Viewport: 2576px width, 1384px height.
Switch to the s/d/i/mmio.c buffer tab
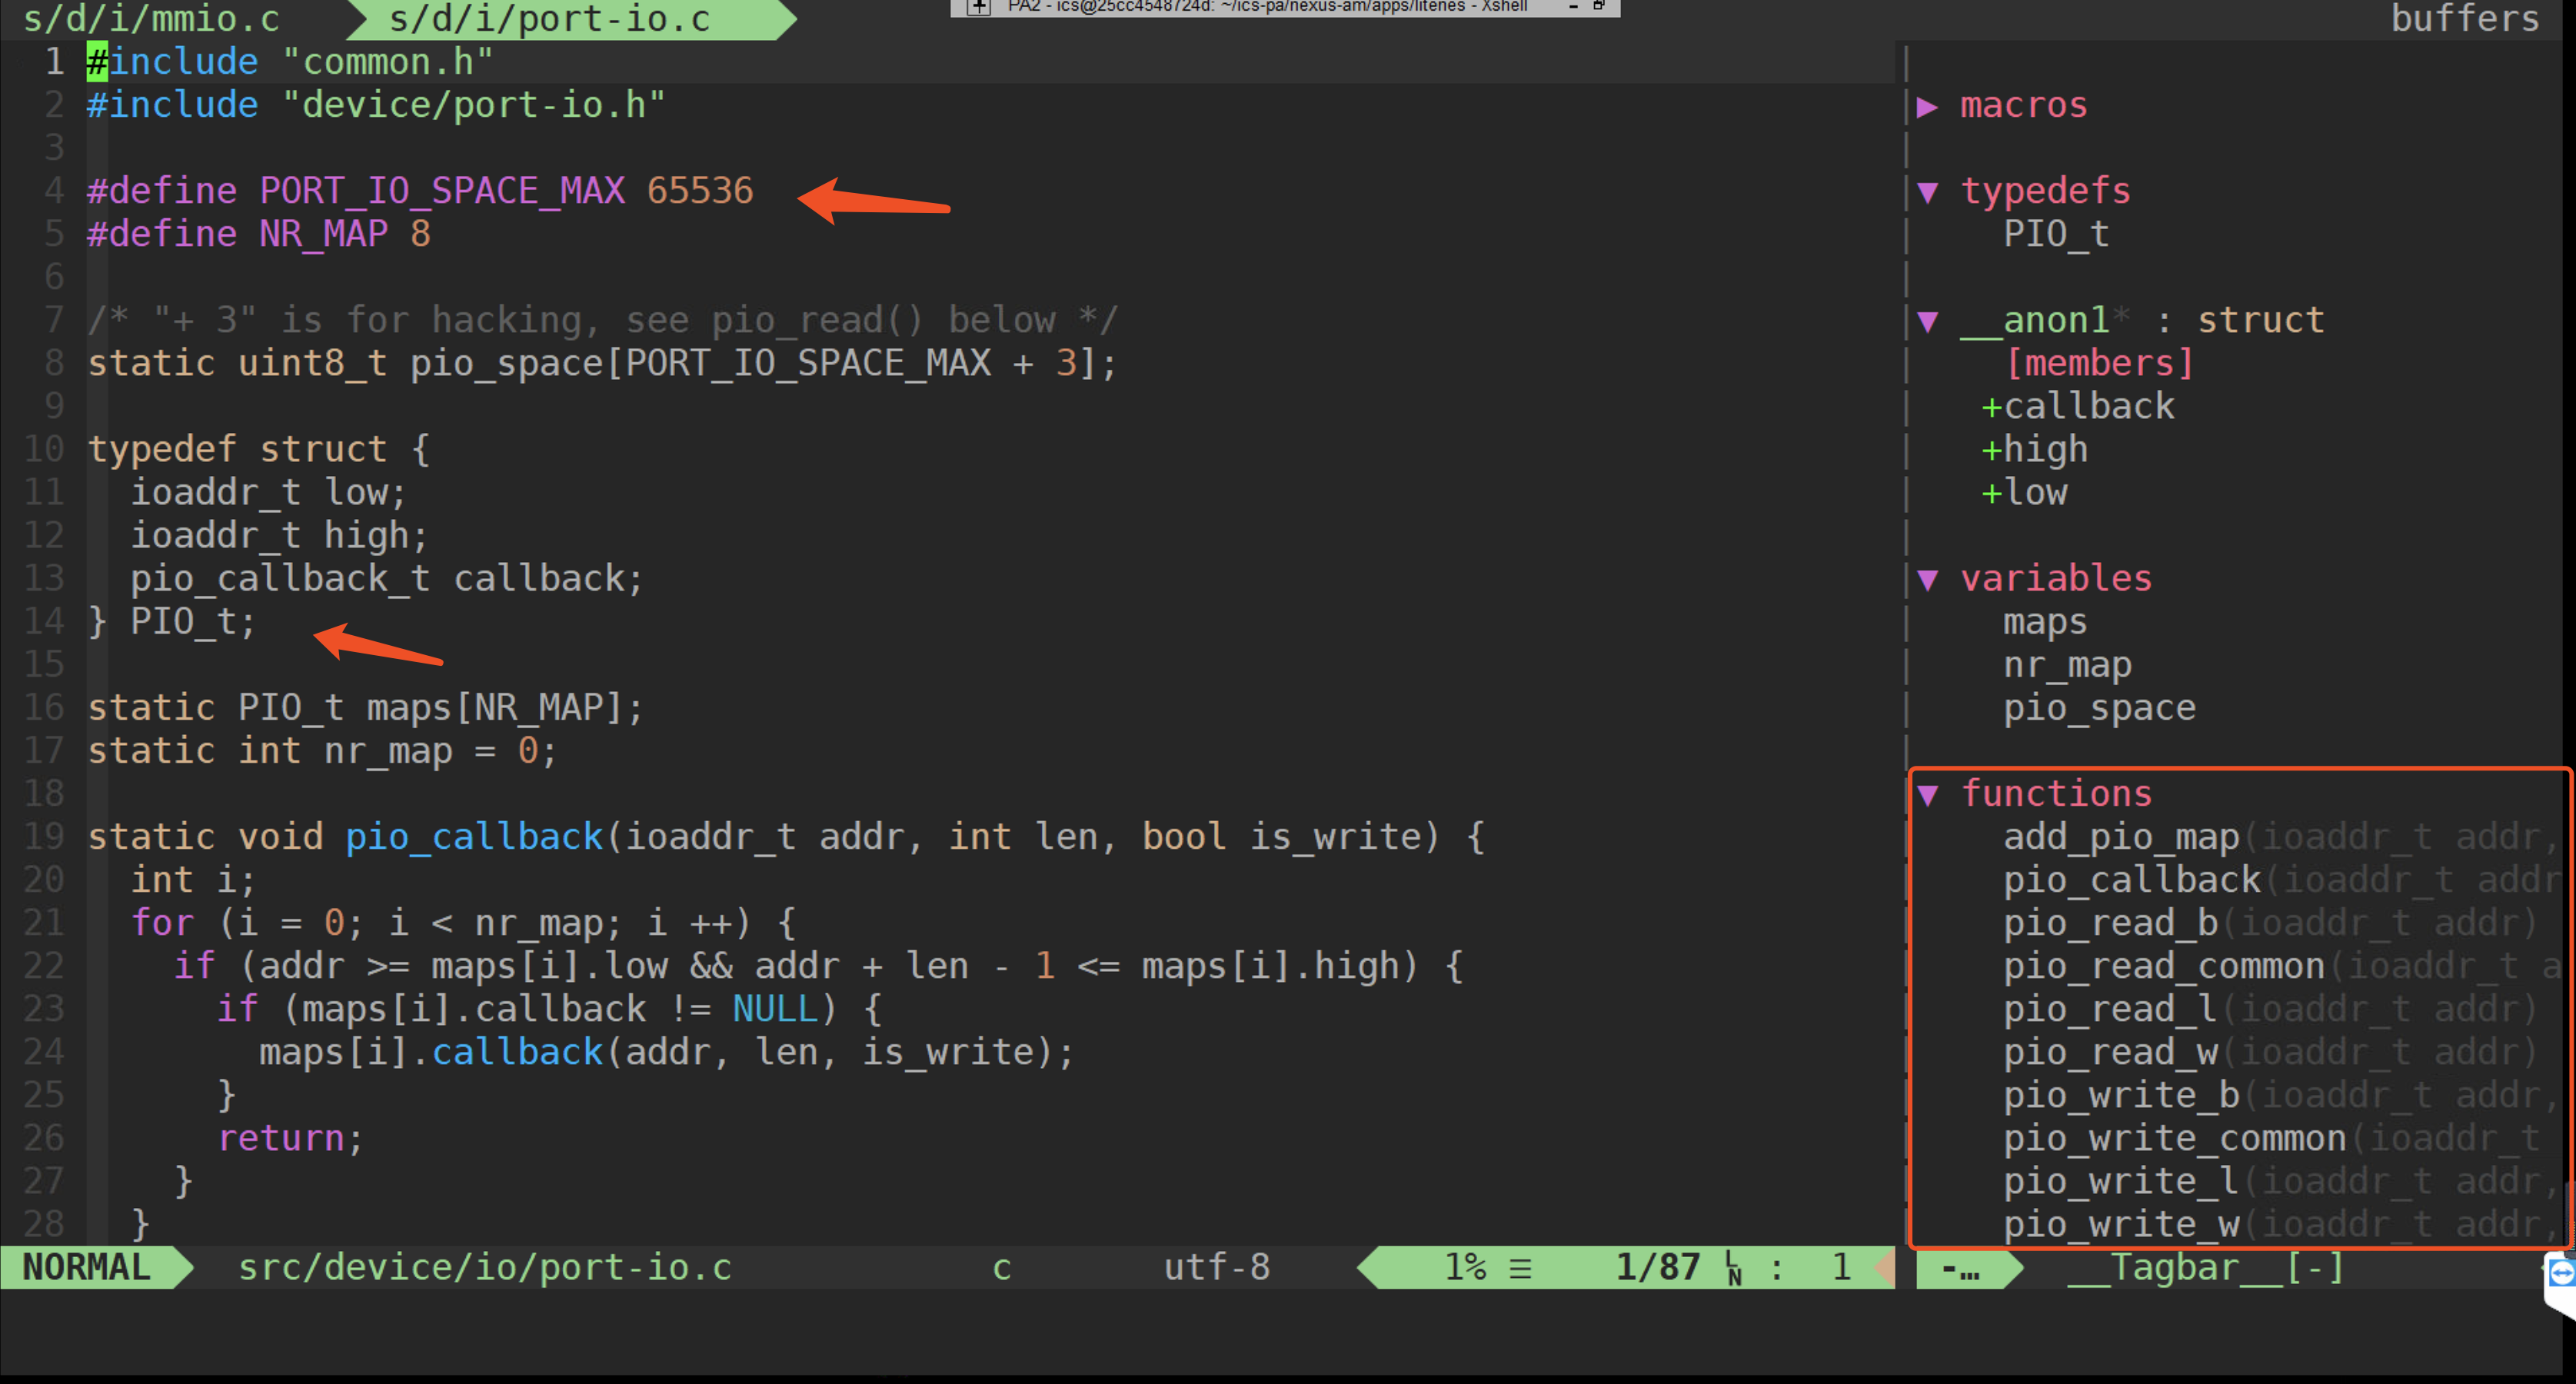150,18
